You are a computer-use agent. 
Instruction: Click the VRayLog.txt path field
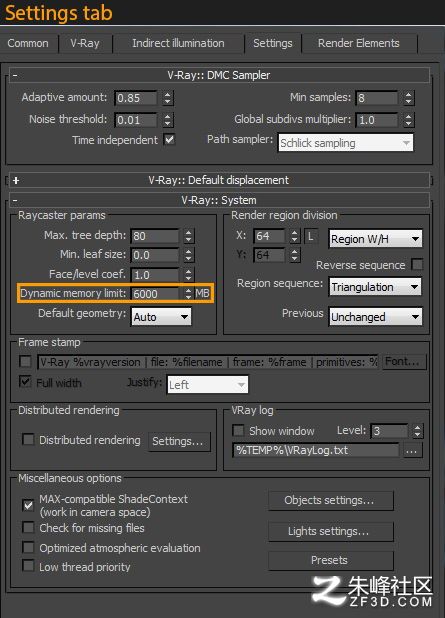316,450
